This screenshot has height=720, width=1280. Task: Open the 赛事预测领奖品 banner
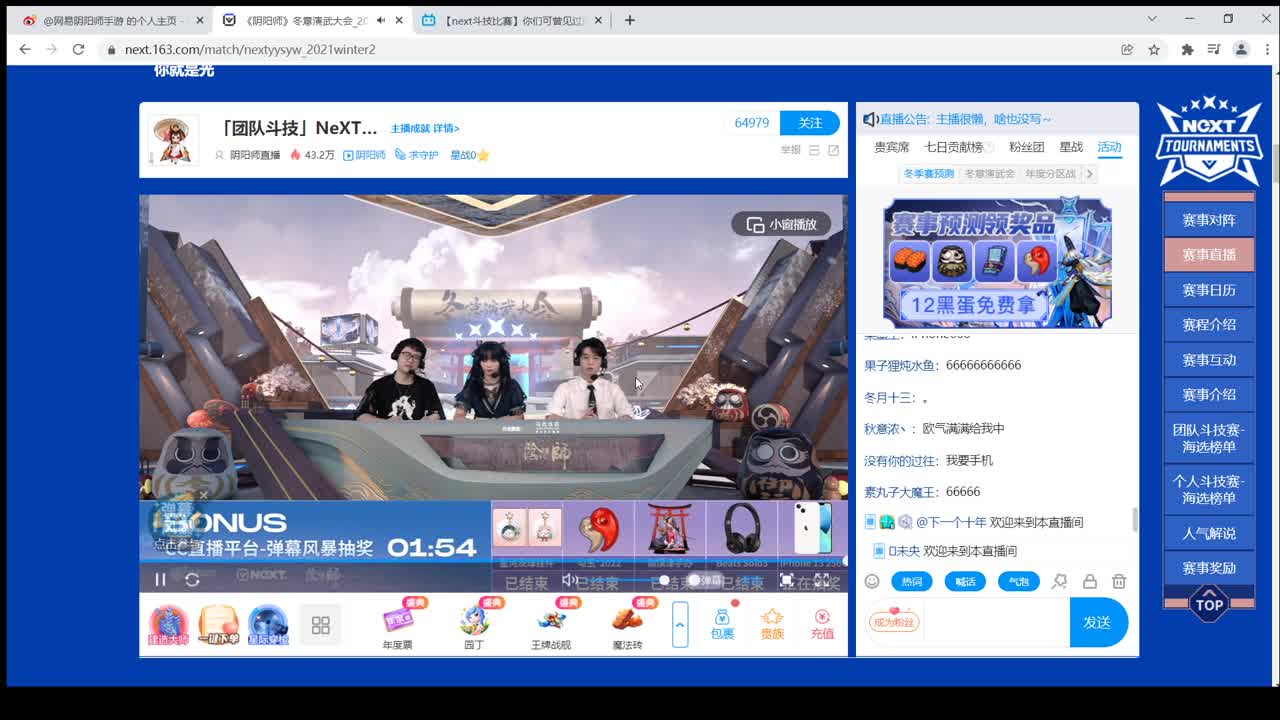[997, 262]
